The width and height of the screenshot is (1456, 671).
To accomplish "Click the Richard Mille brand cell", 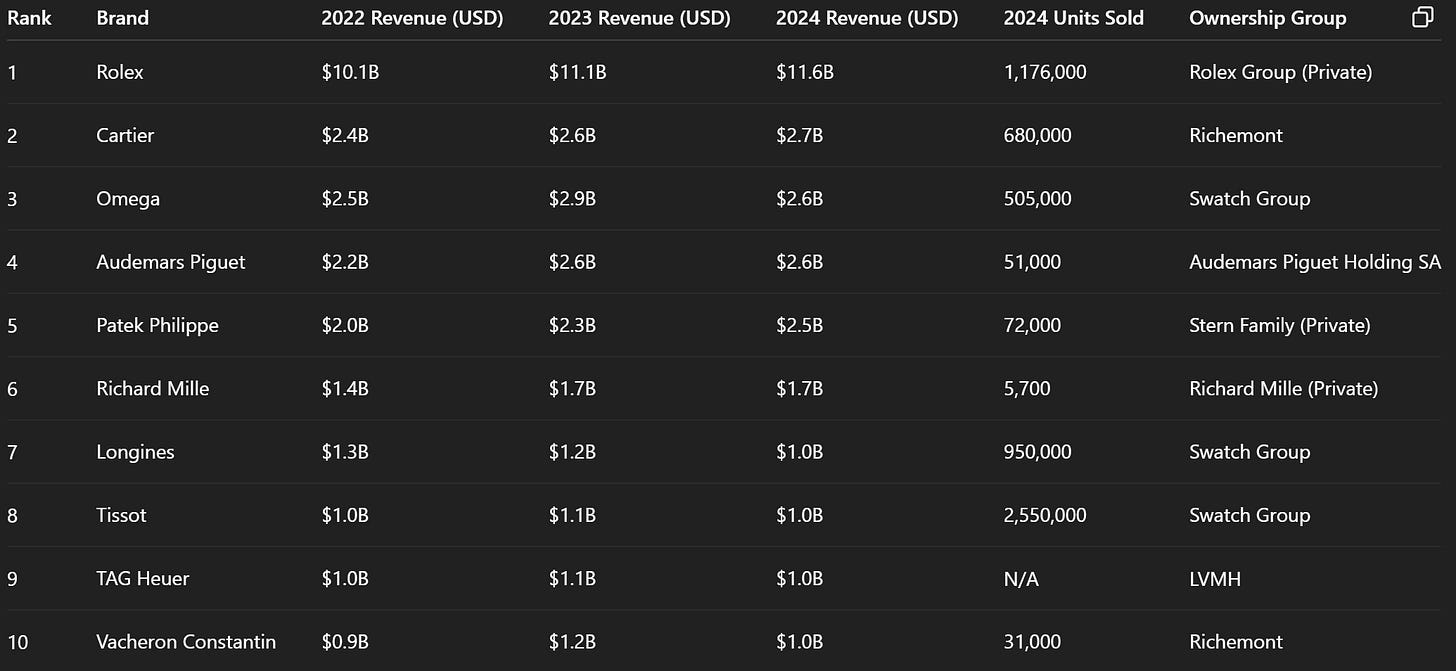I will point(153,388).
